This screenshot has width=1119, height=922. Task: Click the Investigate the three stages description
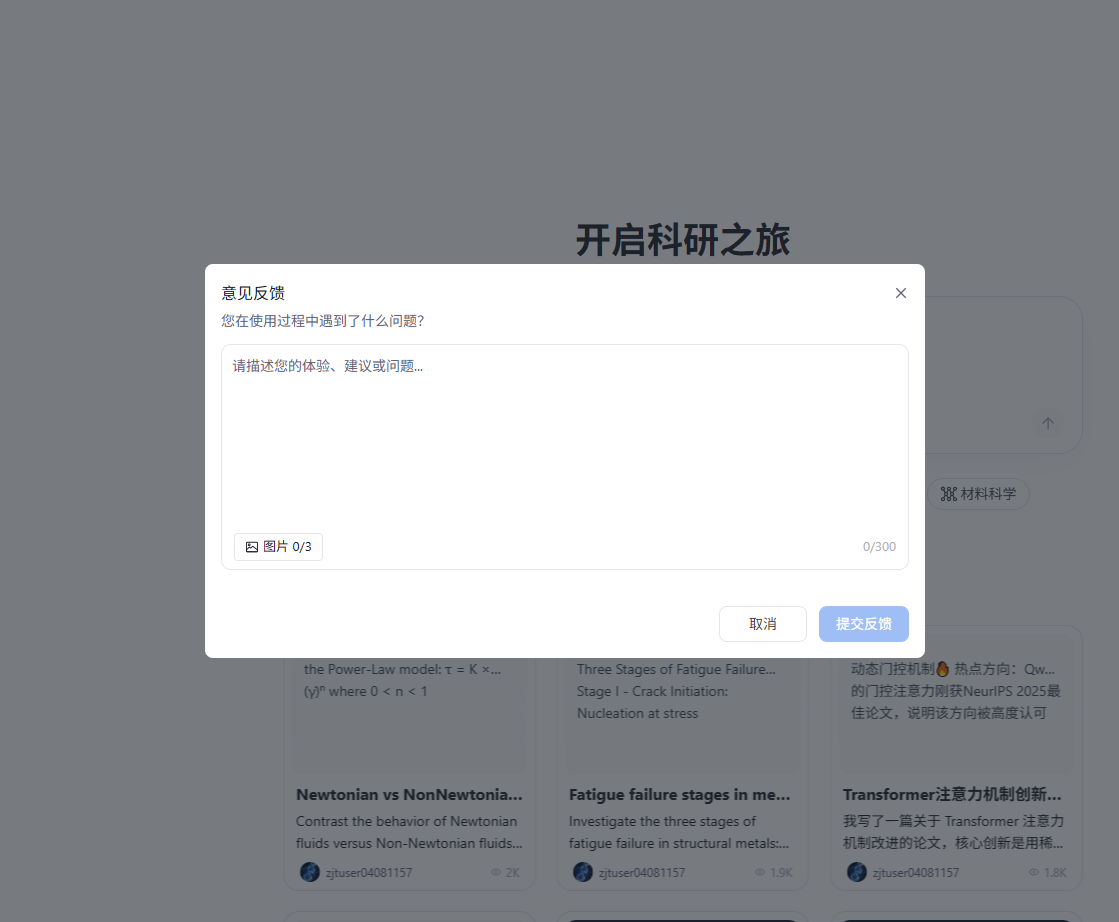679,832
